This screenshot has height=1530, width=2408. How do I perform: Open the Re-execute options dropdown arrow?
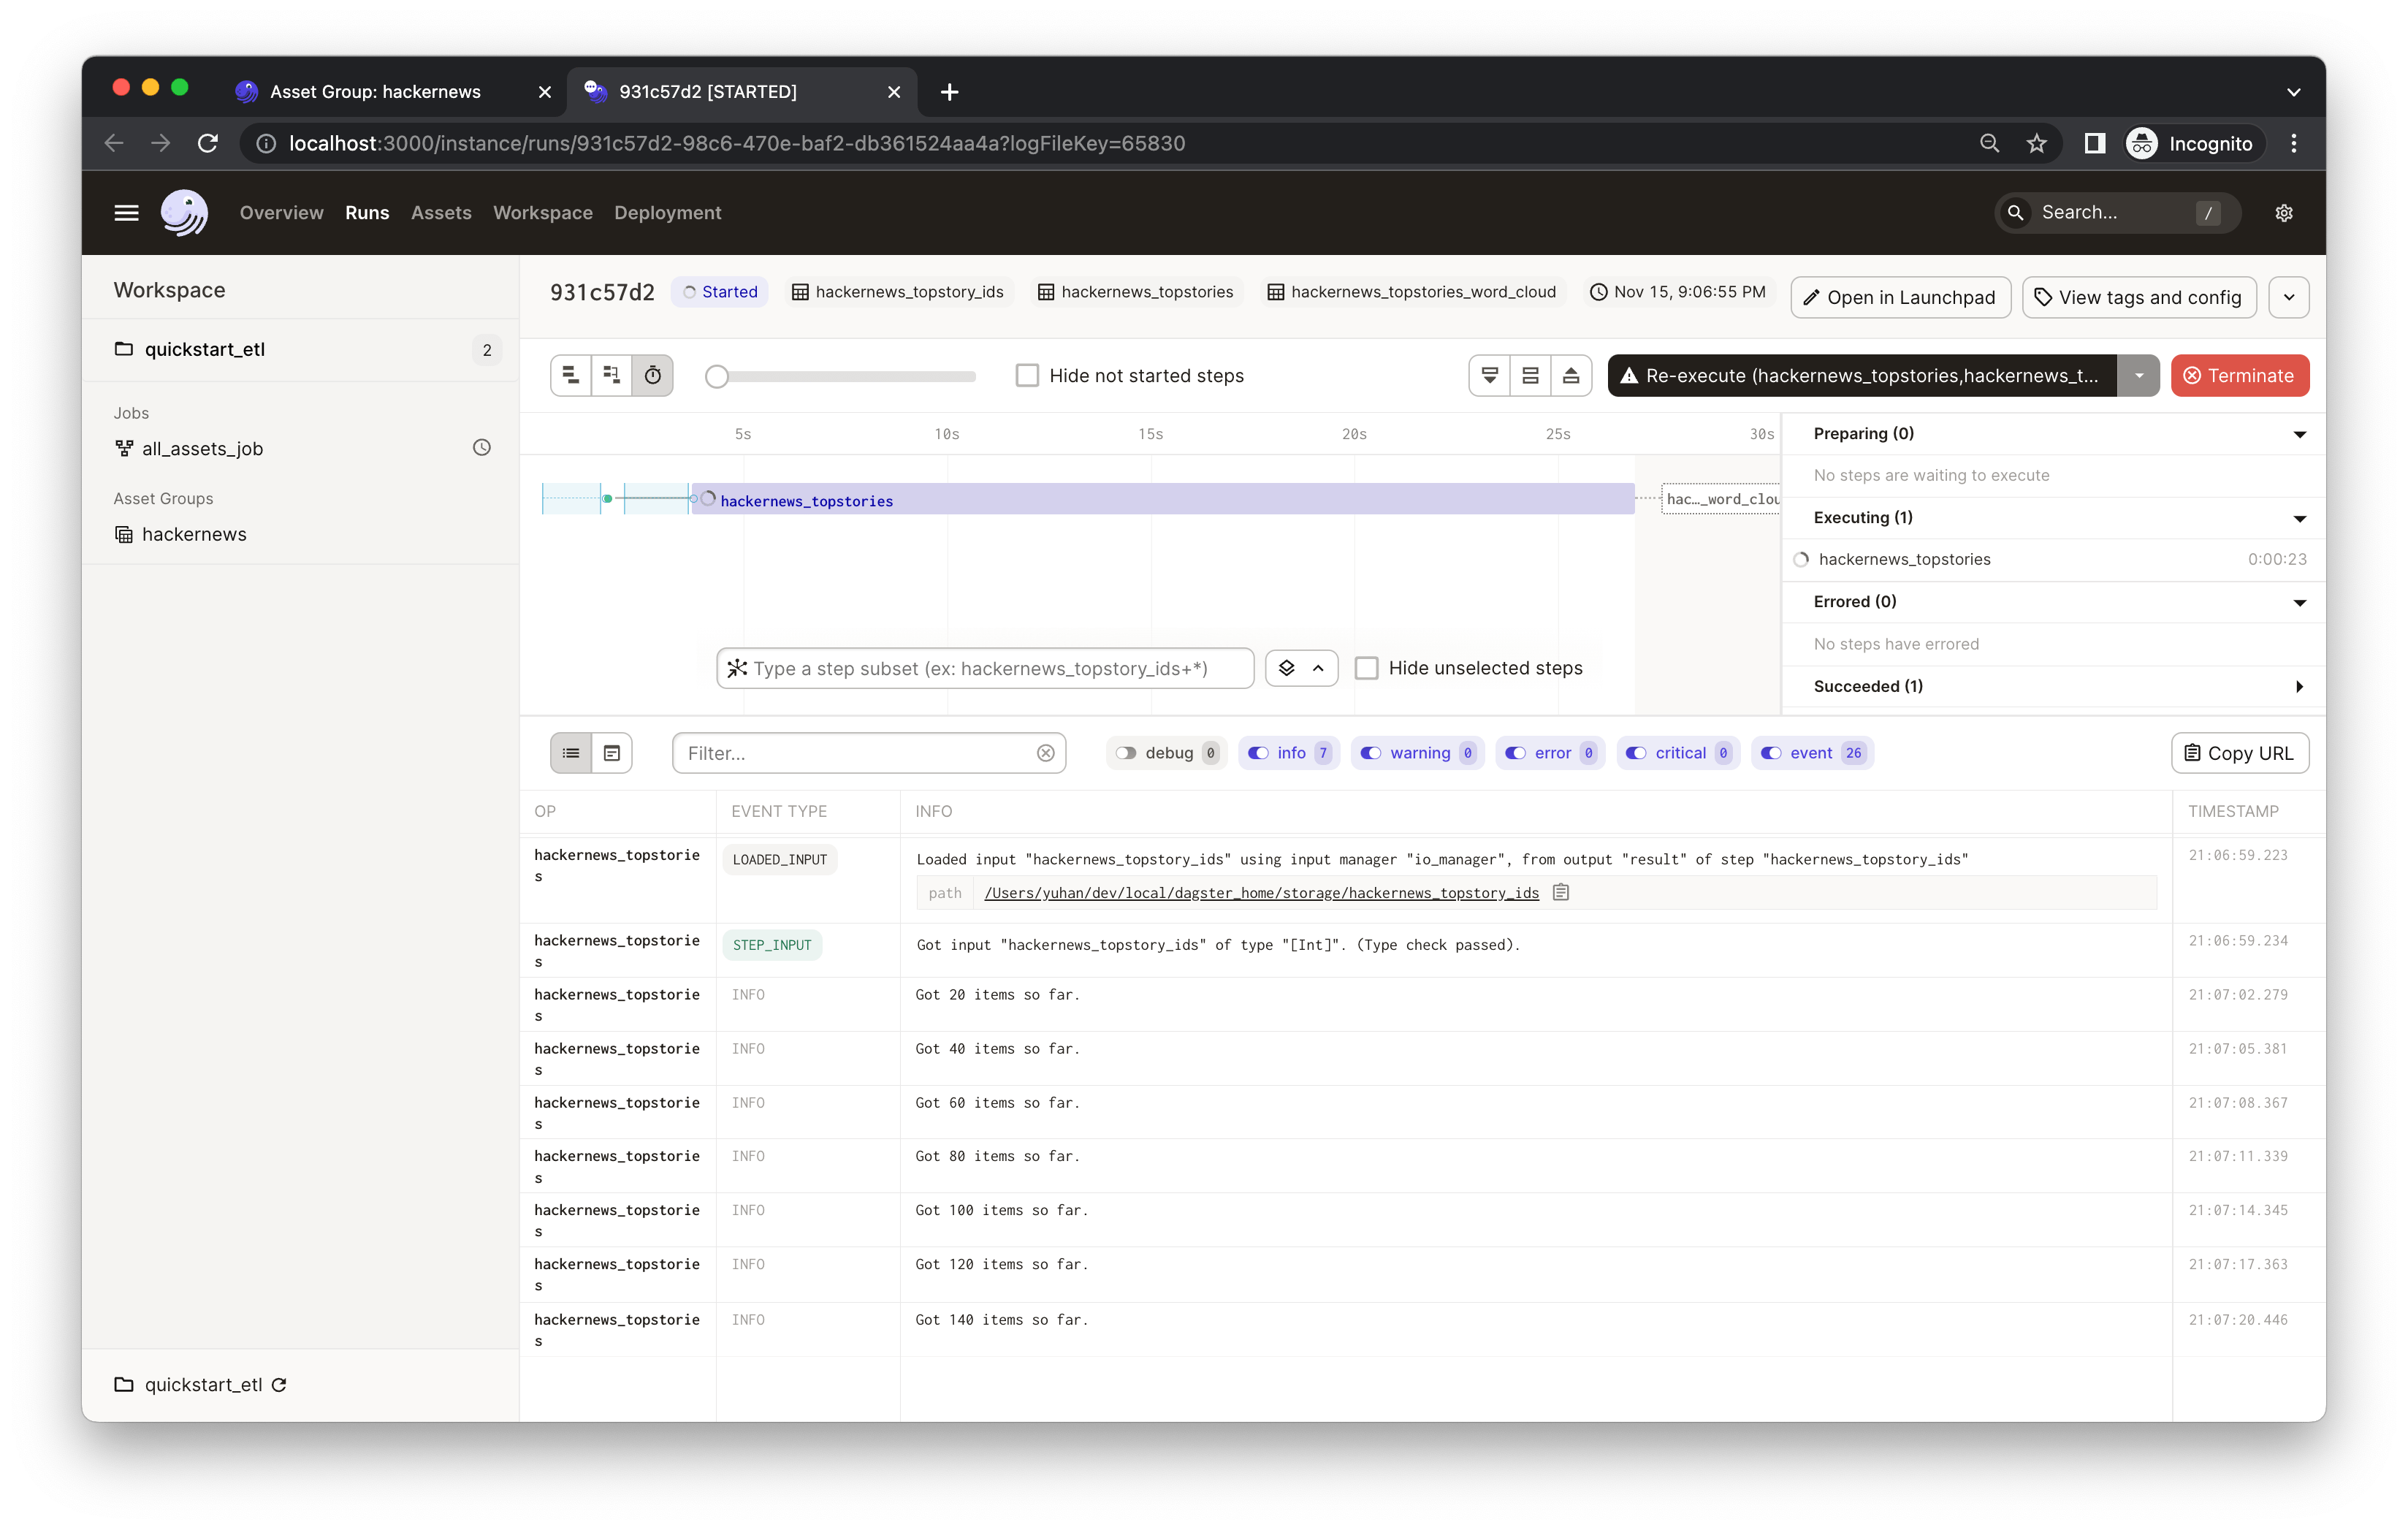click(x=2139, y=375)
